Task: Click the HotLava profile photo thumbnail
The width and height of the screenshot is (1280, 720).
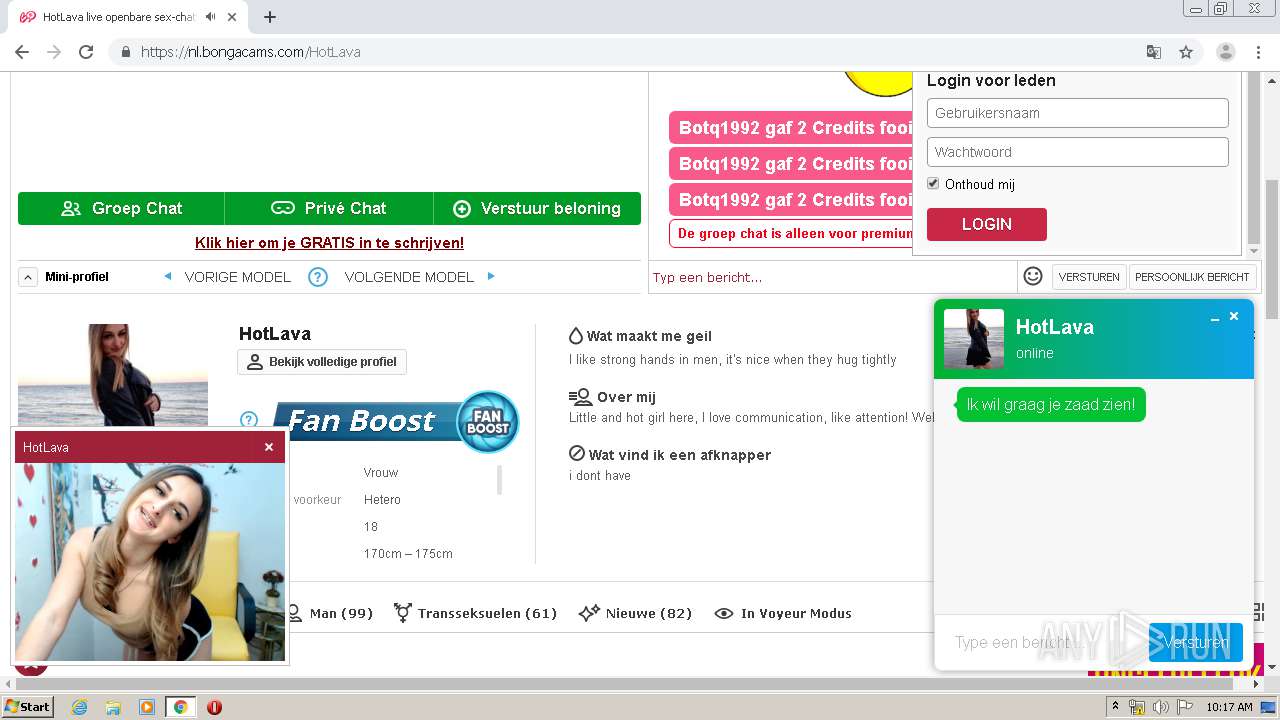Action: coord(112,375)
